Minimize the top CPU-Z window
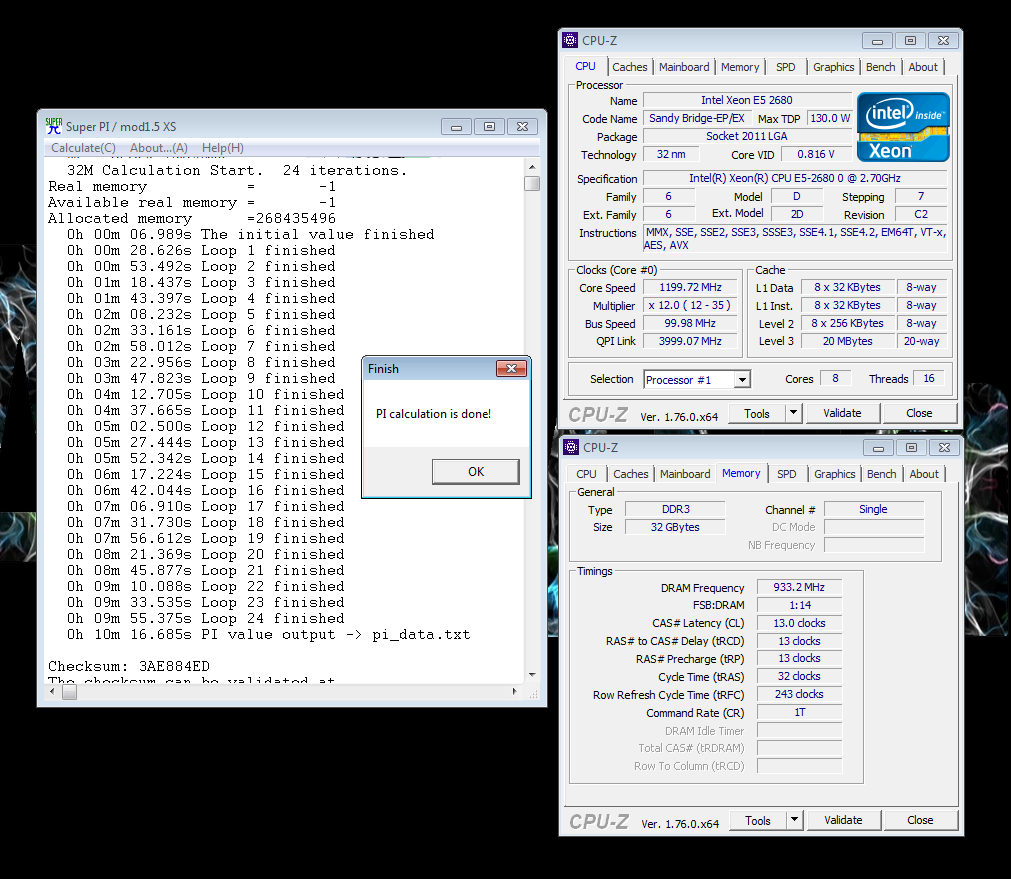Viewport: 1011px width, 879px height. (878, 41)
